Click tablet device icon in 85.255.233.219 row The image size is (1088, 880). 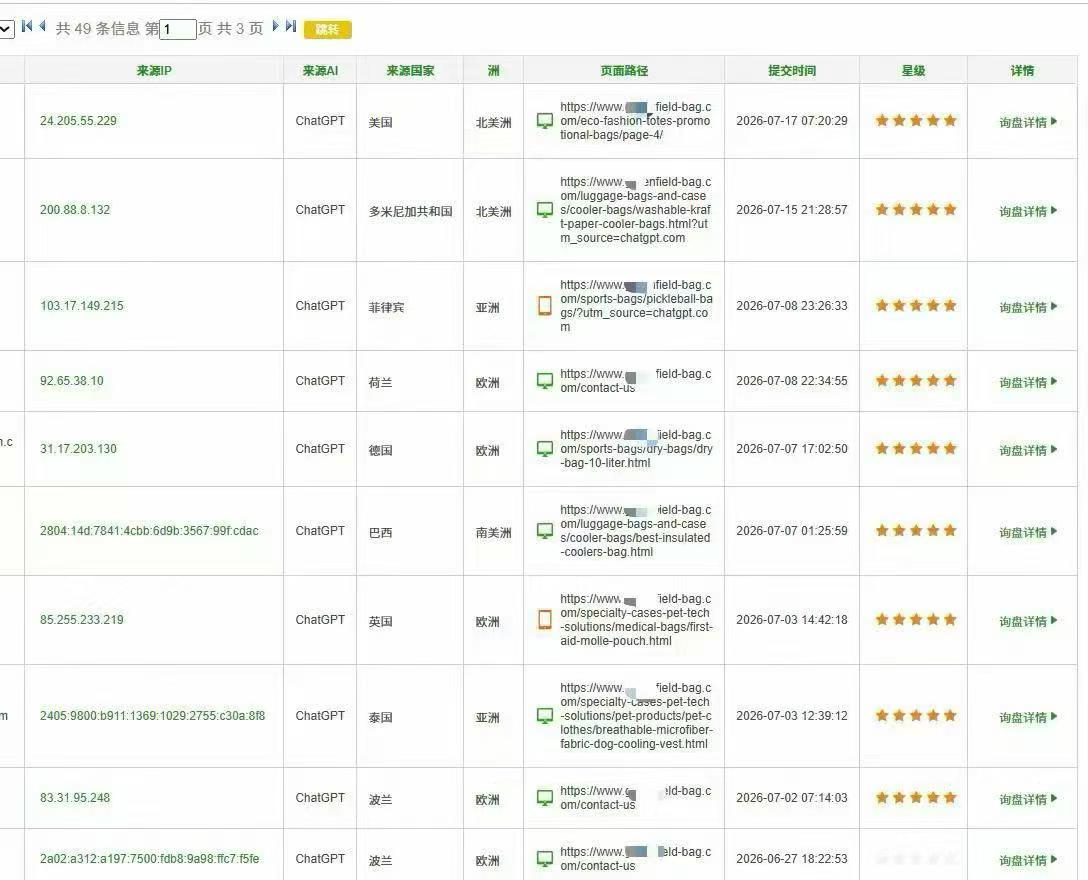[x=545, y=619]
